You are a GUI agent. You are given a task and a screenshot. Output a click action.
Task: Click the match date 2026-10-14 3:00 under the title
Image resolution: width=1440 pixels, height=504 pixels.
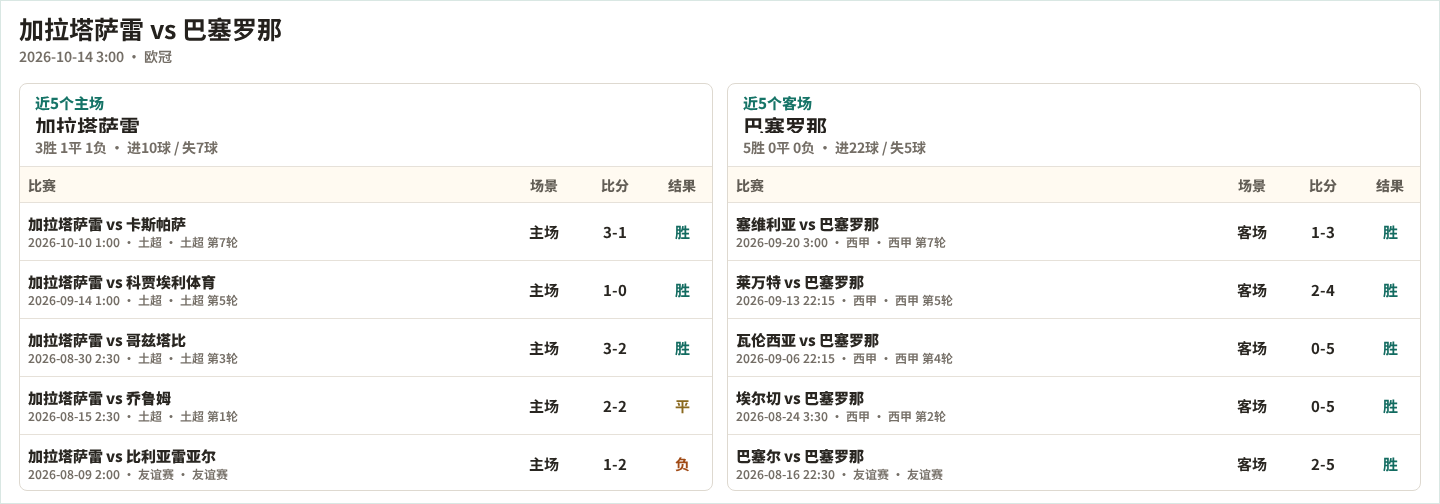pyautogui.click(x=71, y=57)
